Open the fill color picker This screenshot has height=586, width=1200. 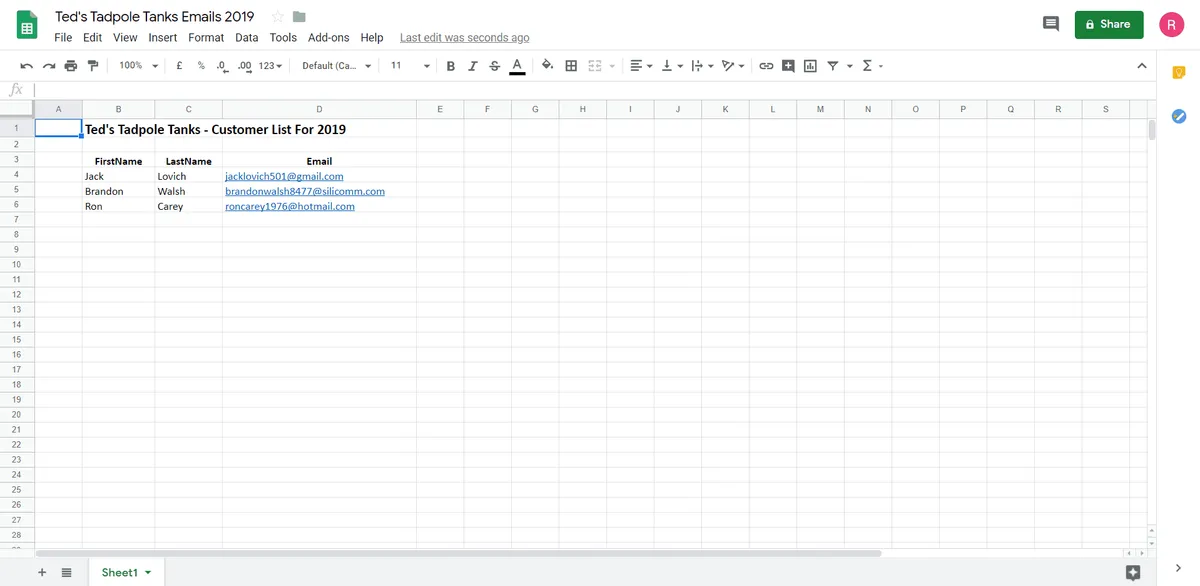pos(547,66)
